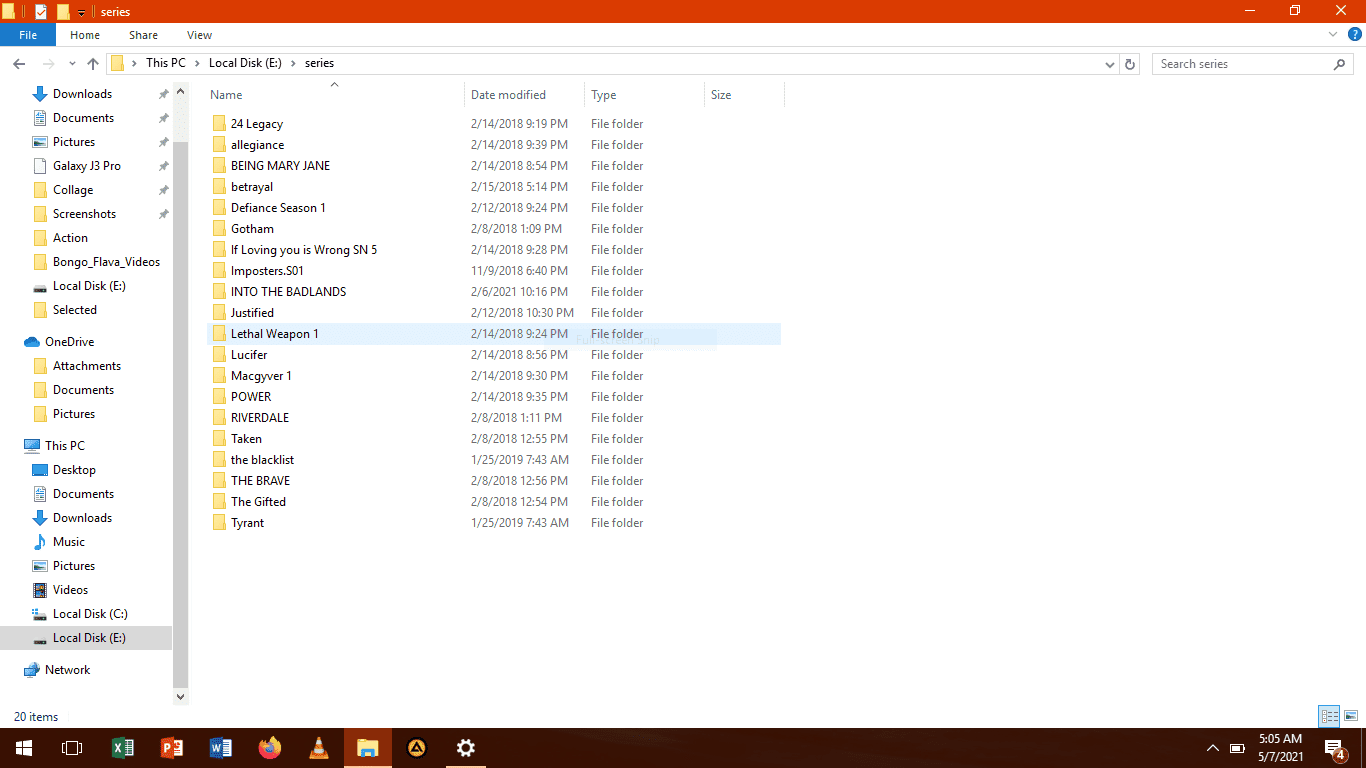Screen dimensions: 1366x768
Task: Click the search magnifier icon
Action: pos(1340,63)
